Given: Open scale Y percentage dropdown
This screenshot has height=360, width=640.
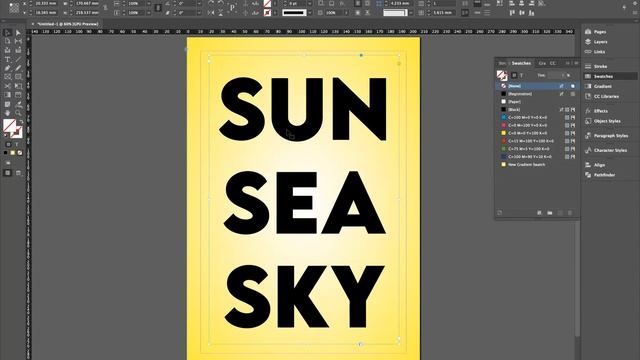Looking at the screenshot, I should pos(148,13).
